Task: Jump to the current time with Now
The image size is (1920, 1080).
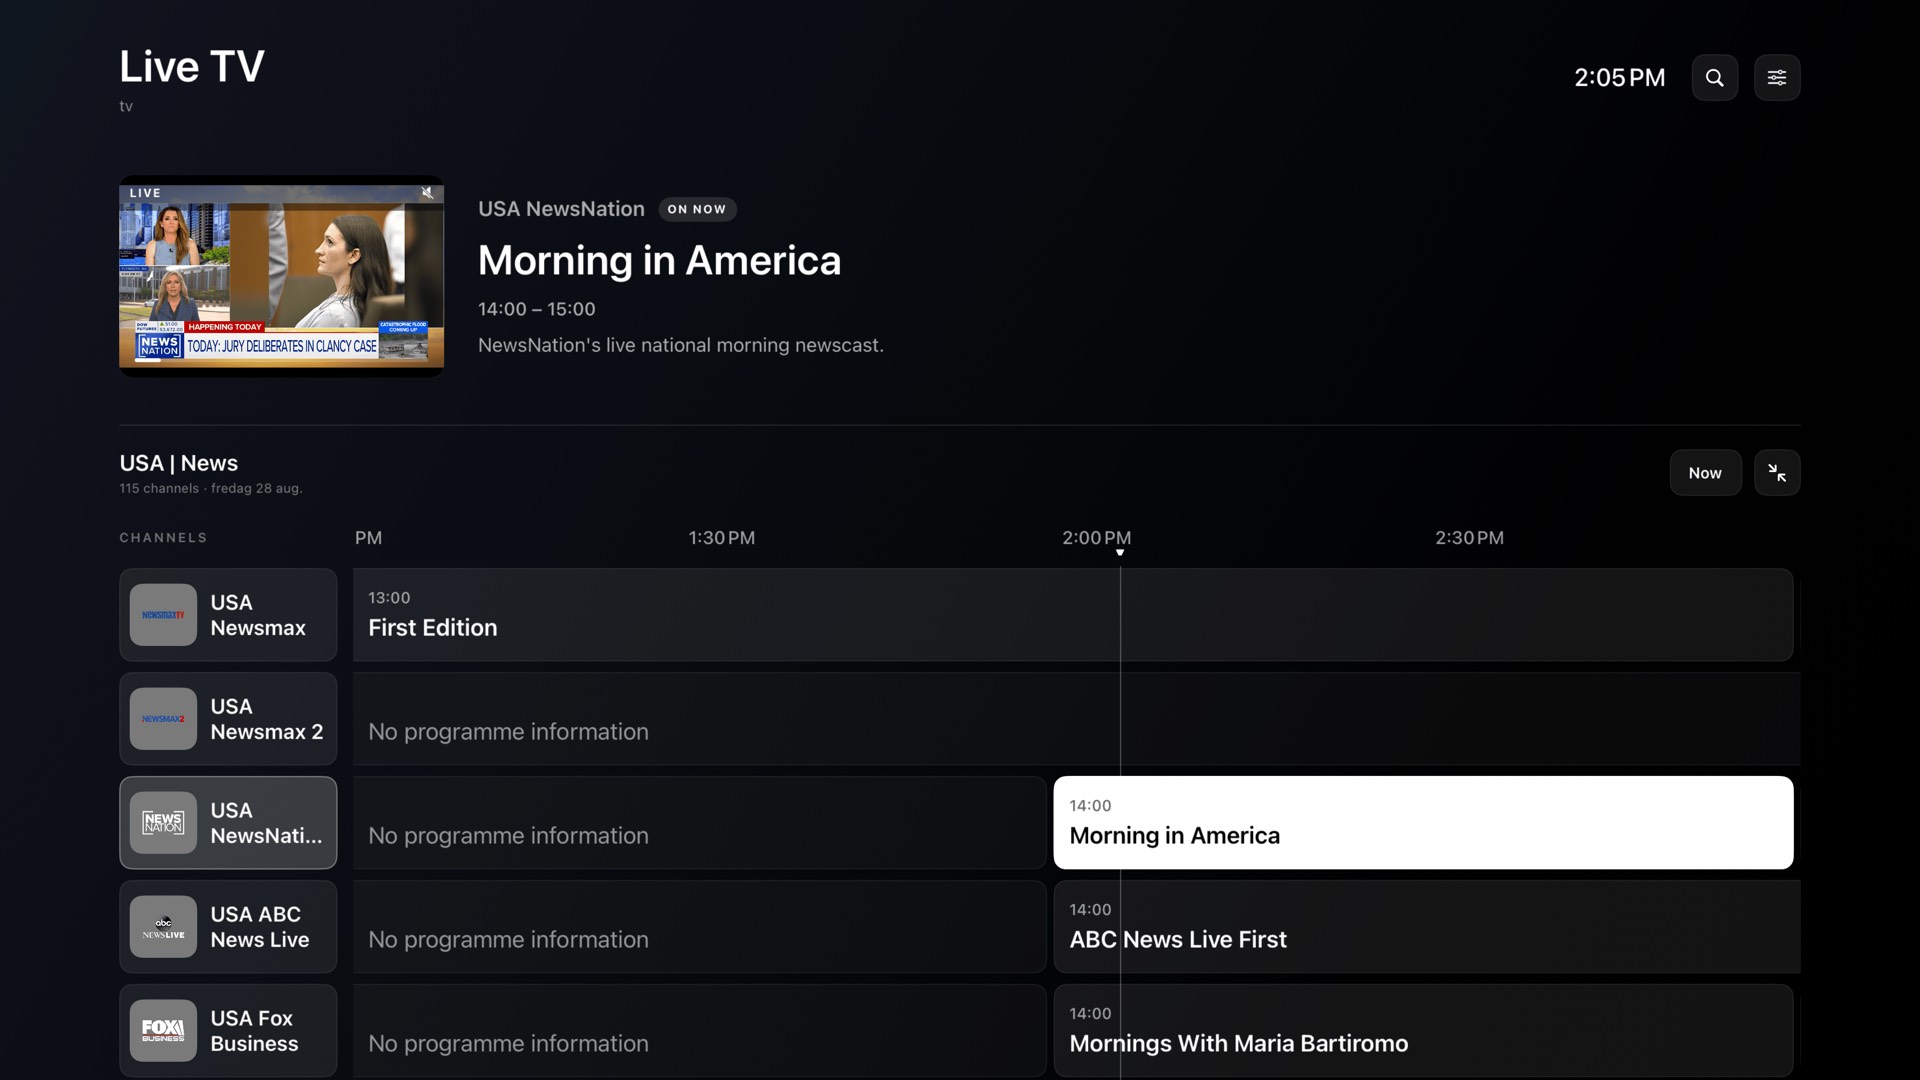Action: (1705, 473)
